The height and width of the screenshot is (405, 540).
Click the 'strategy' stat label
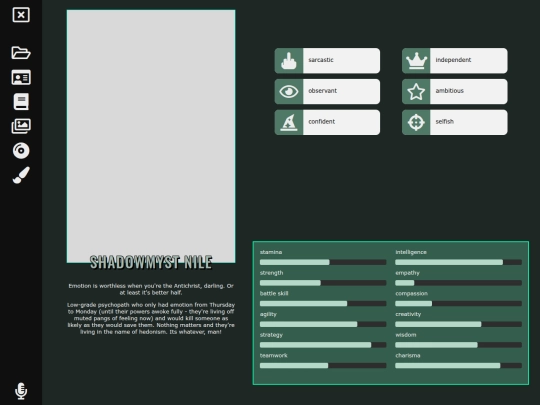pyautogui.click(x=271, y=335)
